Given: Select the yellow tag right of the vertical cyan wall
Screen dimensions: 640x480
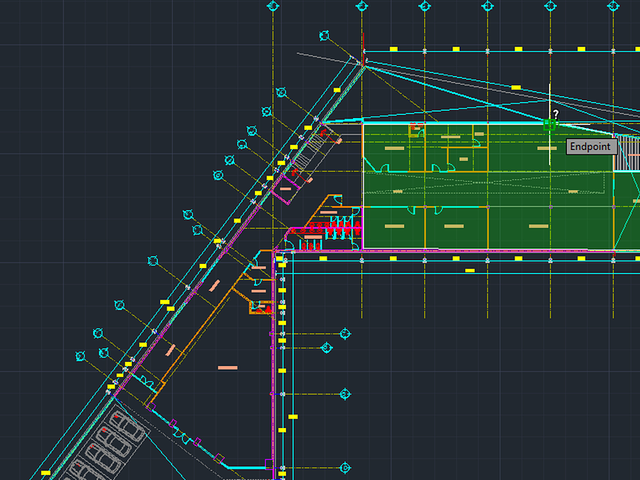Looking at the screenshot, I should pyautogui.click(x=293, y=417).
